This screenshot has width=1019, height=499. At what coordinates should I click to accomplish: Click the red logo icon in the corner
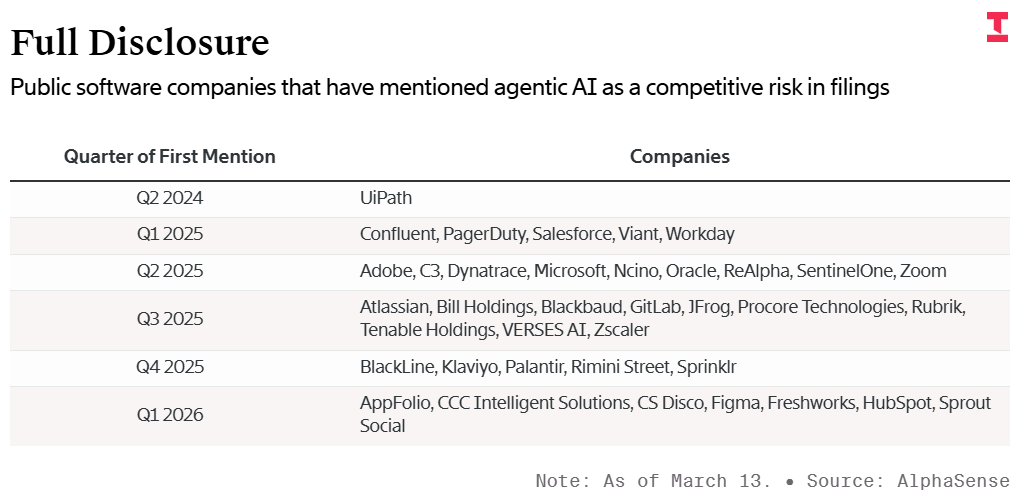pyautogui.click(x=997, y=27)
